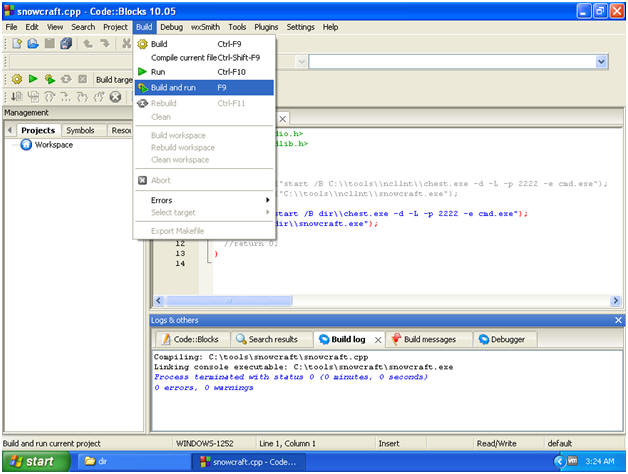Click the Undo arrow toolbar icon

[x=88, y=43]
